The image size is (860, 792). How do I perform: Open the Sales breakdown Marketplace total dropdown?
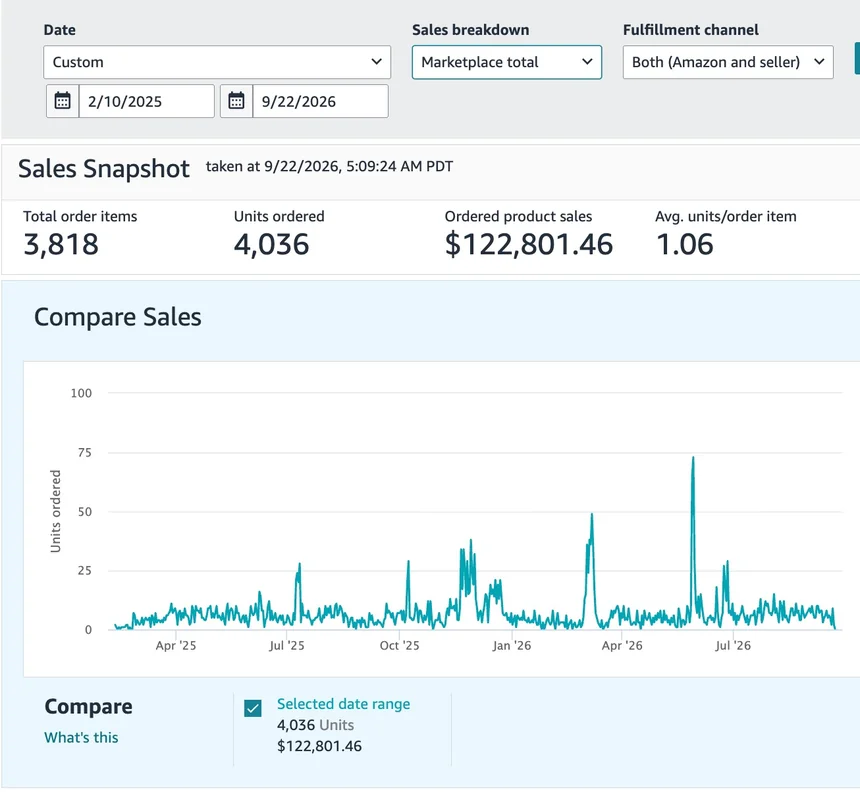[507, 62]
